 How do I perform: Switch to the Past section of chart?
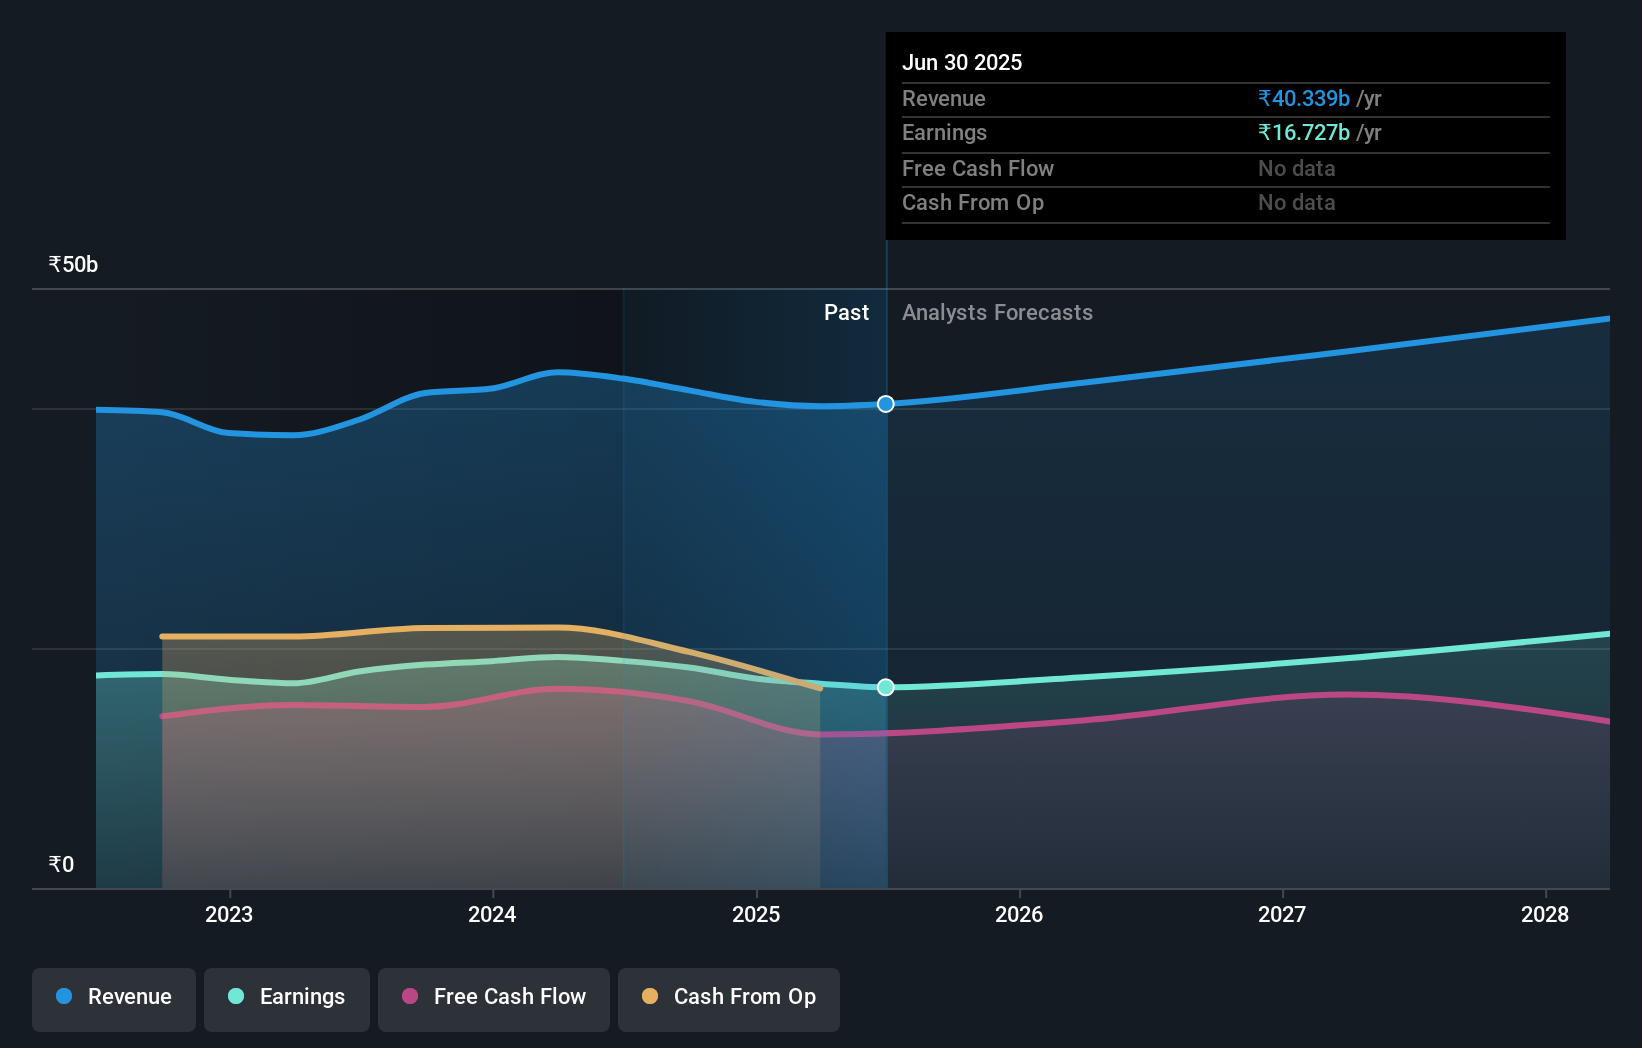(847, 312)
